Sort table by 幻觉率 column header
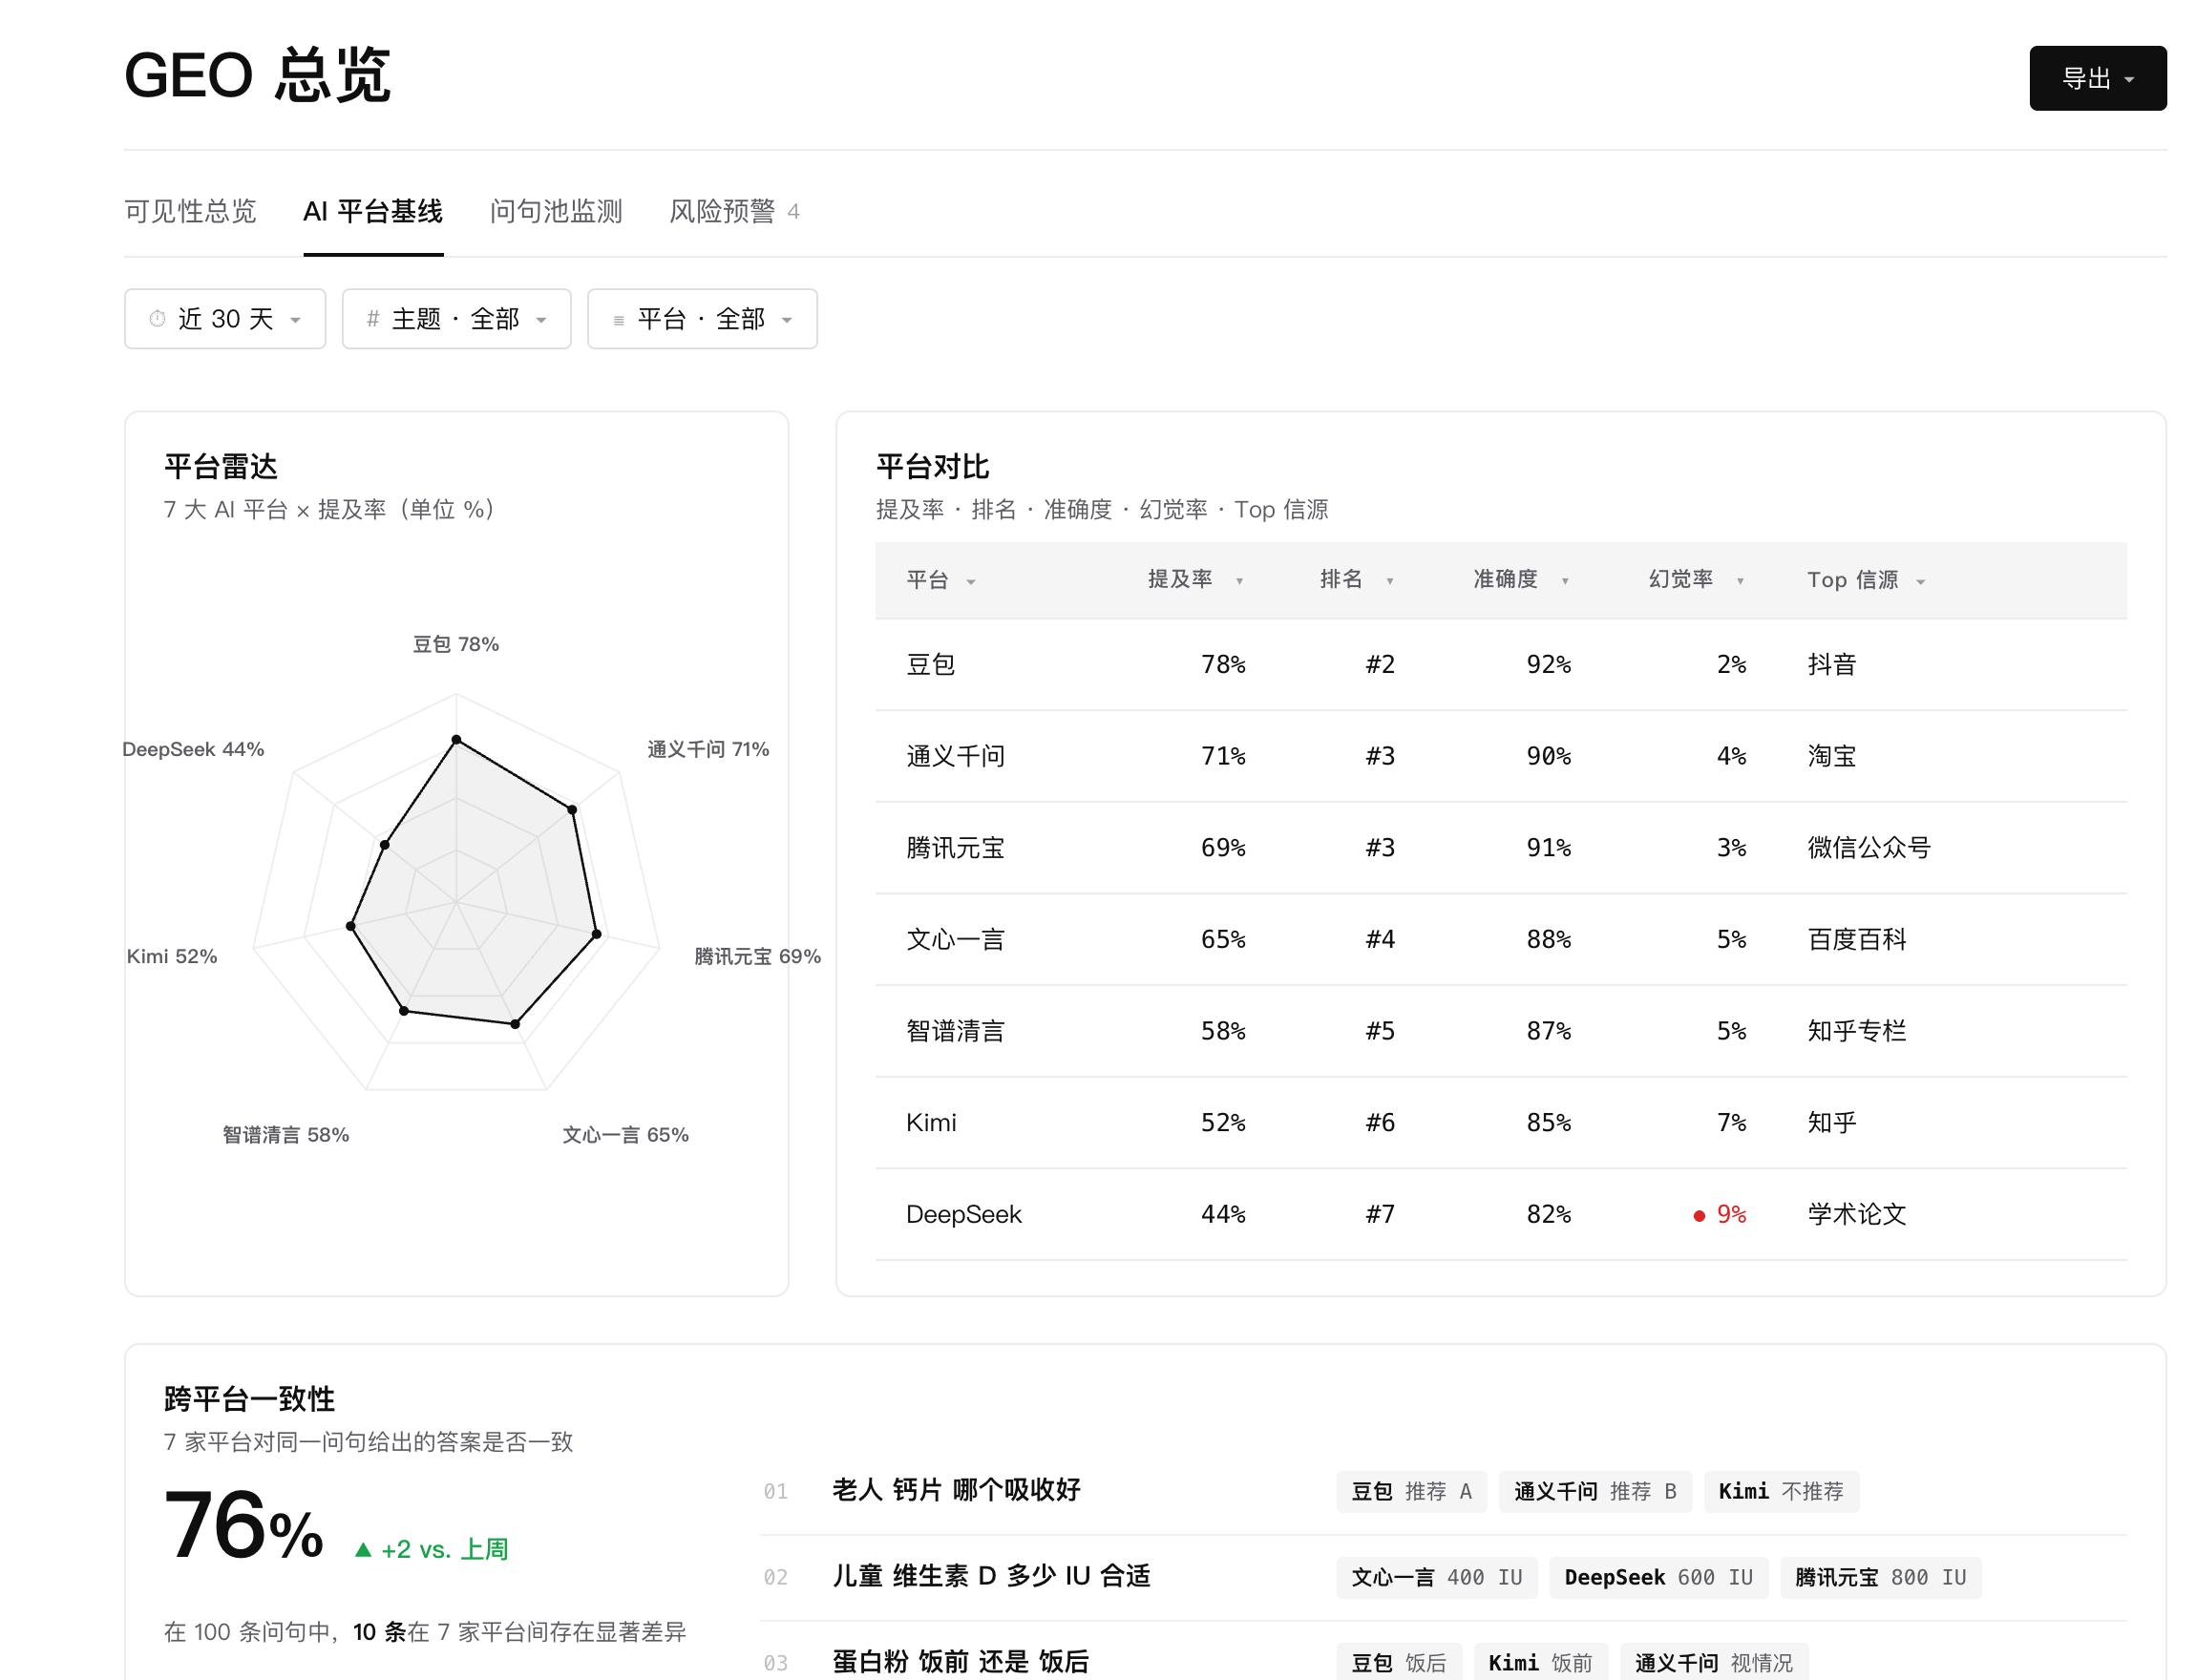The height and width of the screenshot is (1680, 2196). 1696,580
